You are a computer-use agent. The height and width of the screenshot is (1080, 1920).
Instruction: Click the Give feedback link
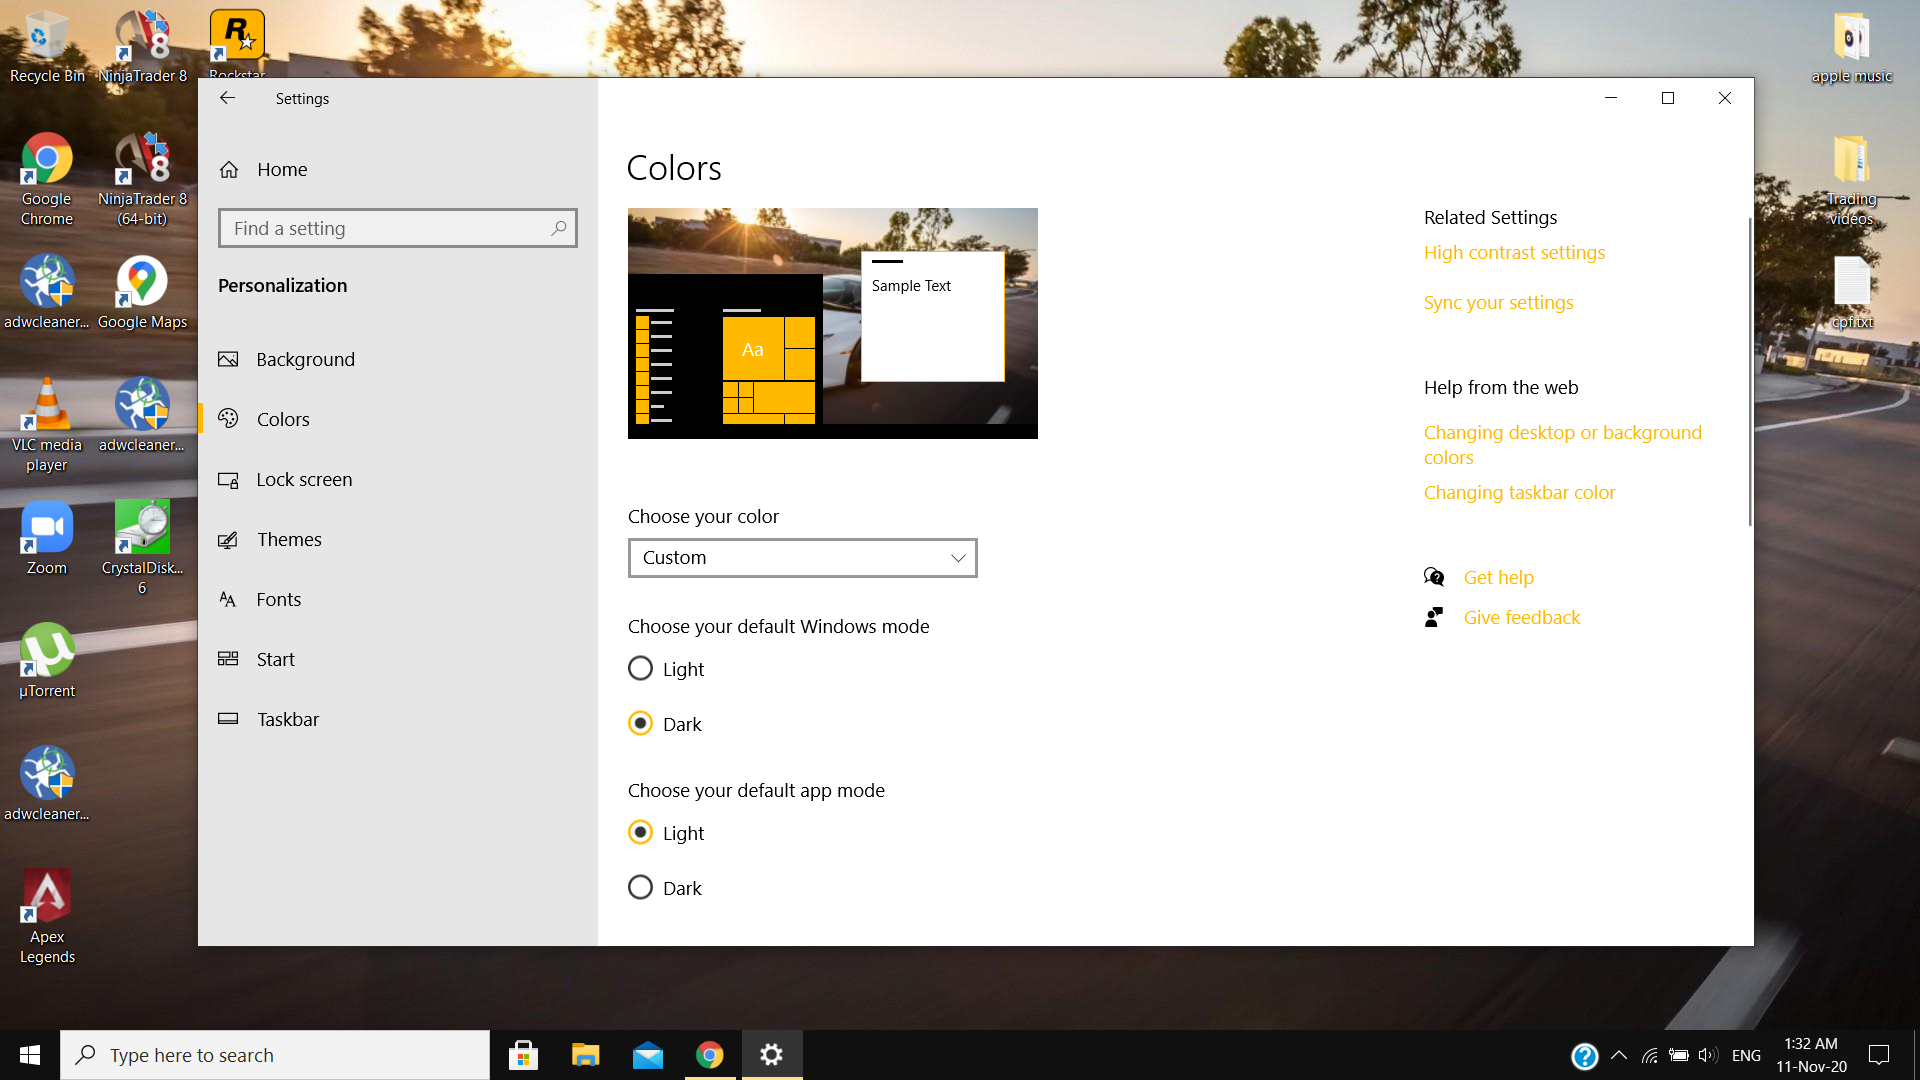(x=1522, y=617)
